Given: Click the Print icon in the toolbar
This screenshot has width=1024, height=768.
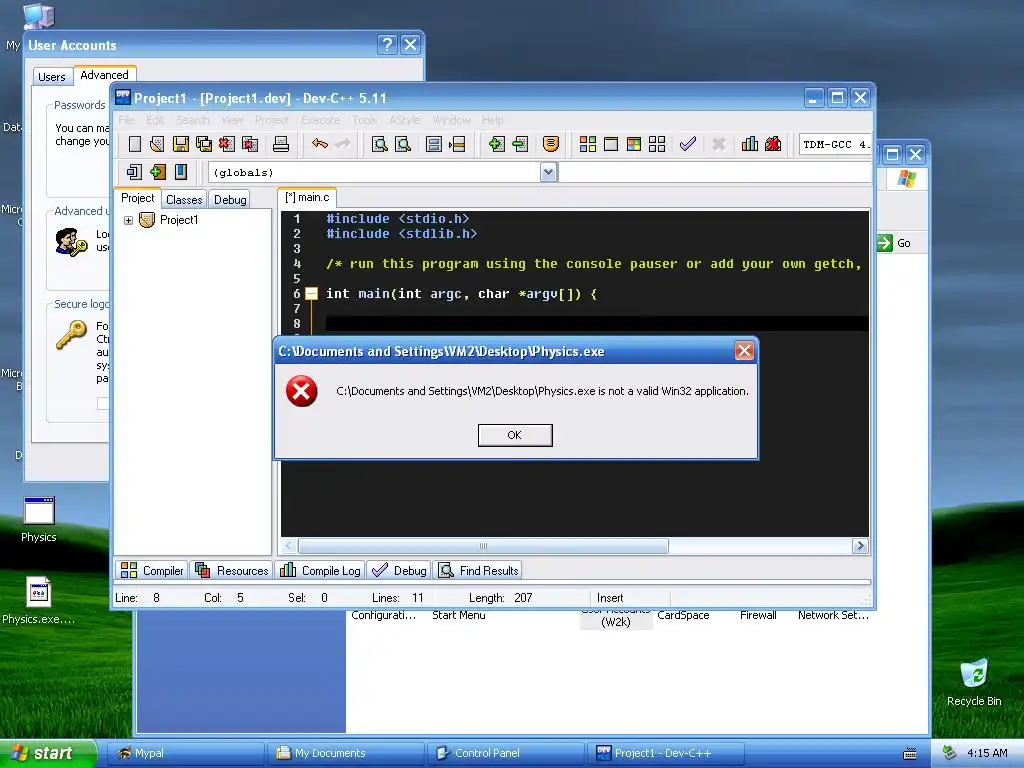Looking at the screenshot, I should coord(281,144).
